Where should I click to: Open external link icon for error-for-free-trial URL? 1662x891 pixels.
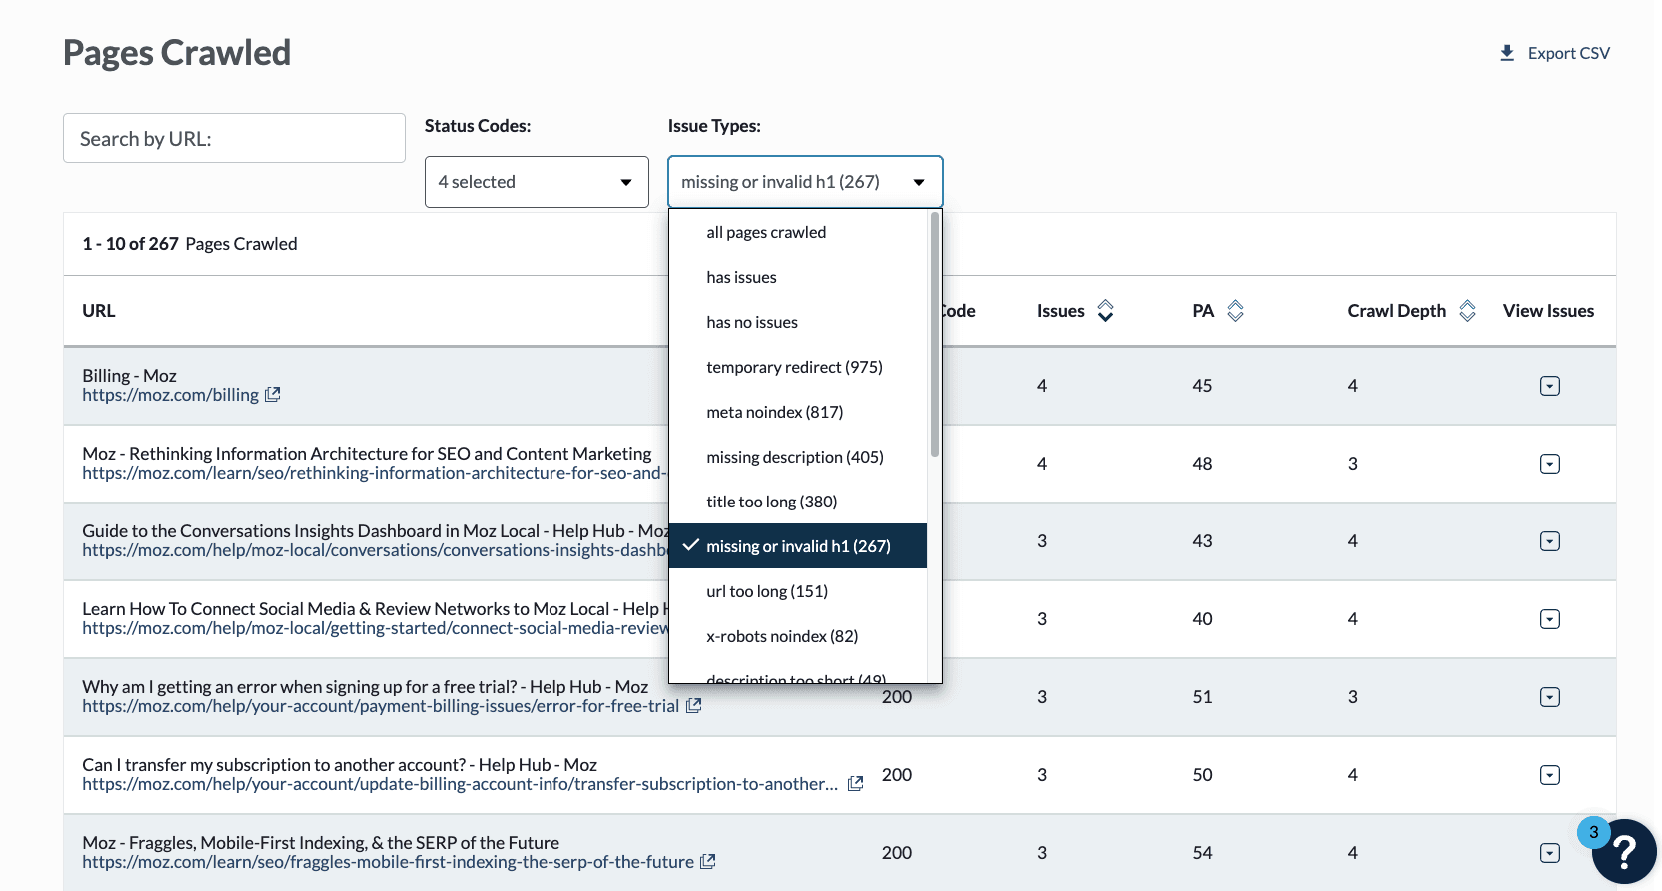tap(693, 706)
